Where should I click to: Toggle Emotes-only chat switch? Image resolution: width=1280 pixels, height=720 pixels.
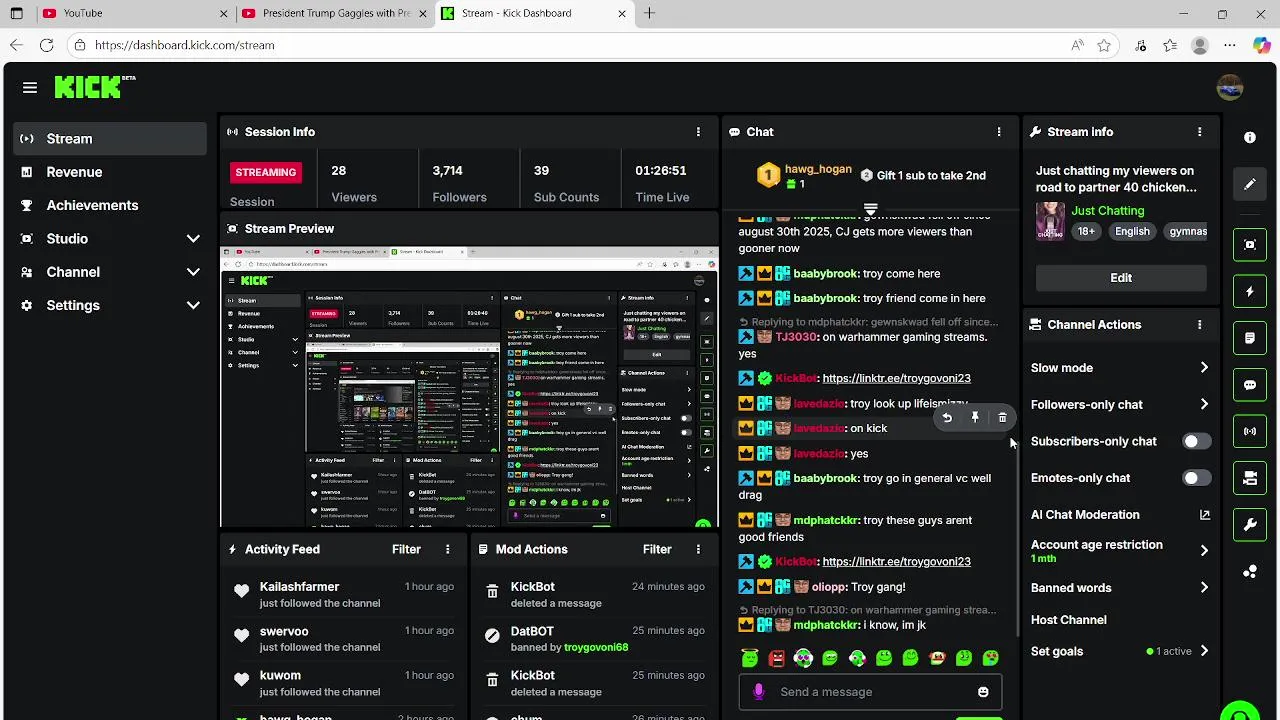tap(1196, 478)
